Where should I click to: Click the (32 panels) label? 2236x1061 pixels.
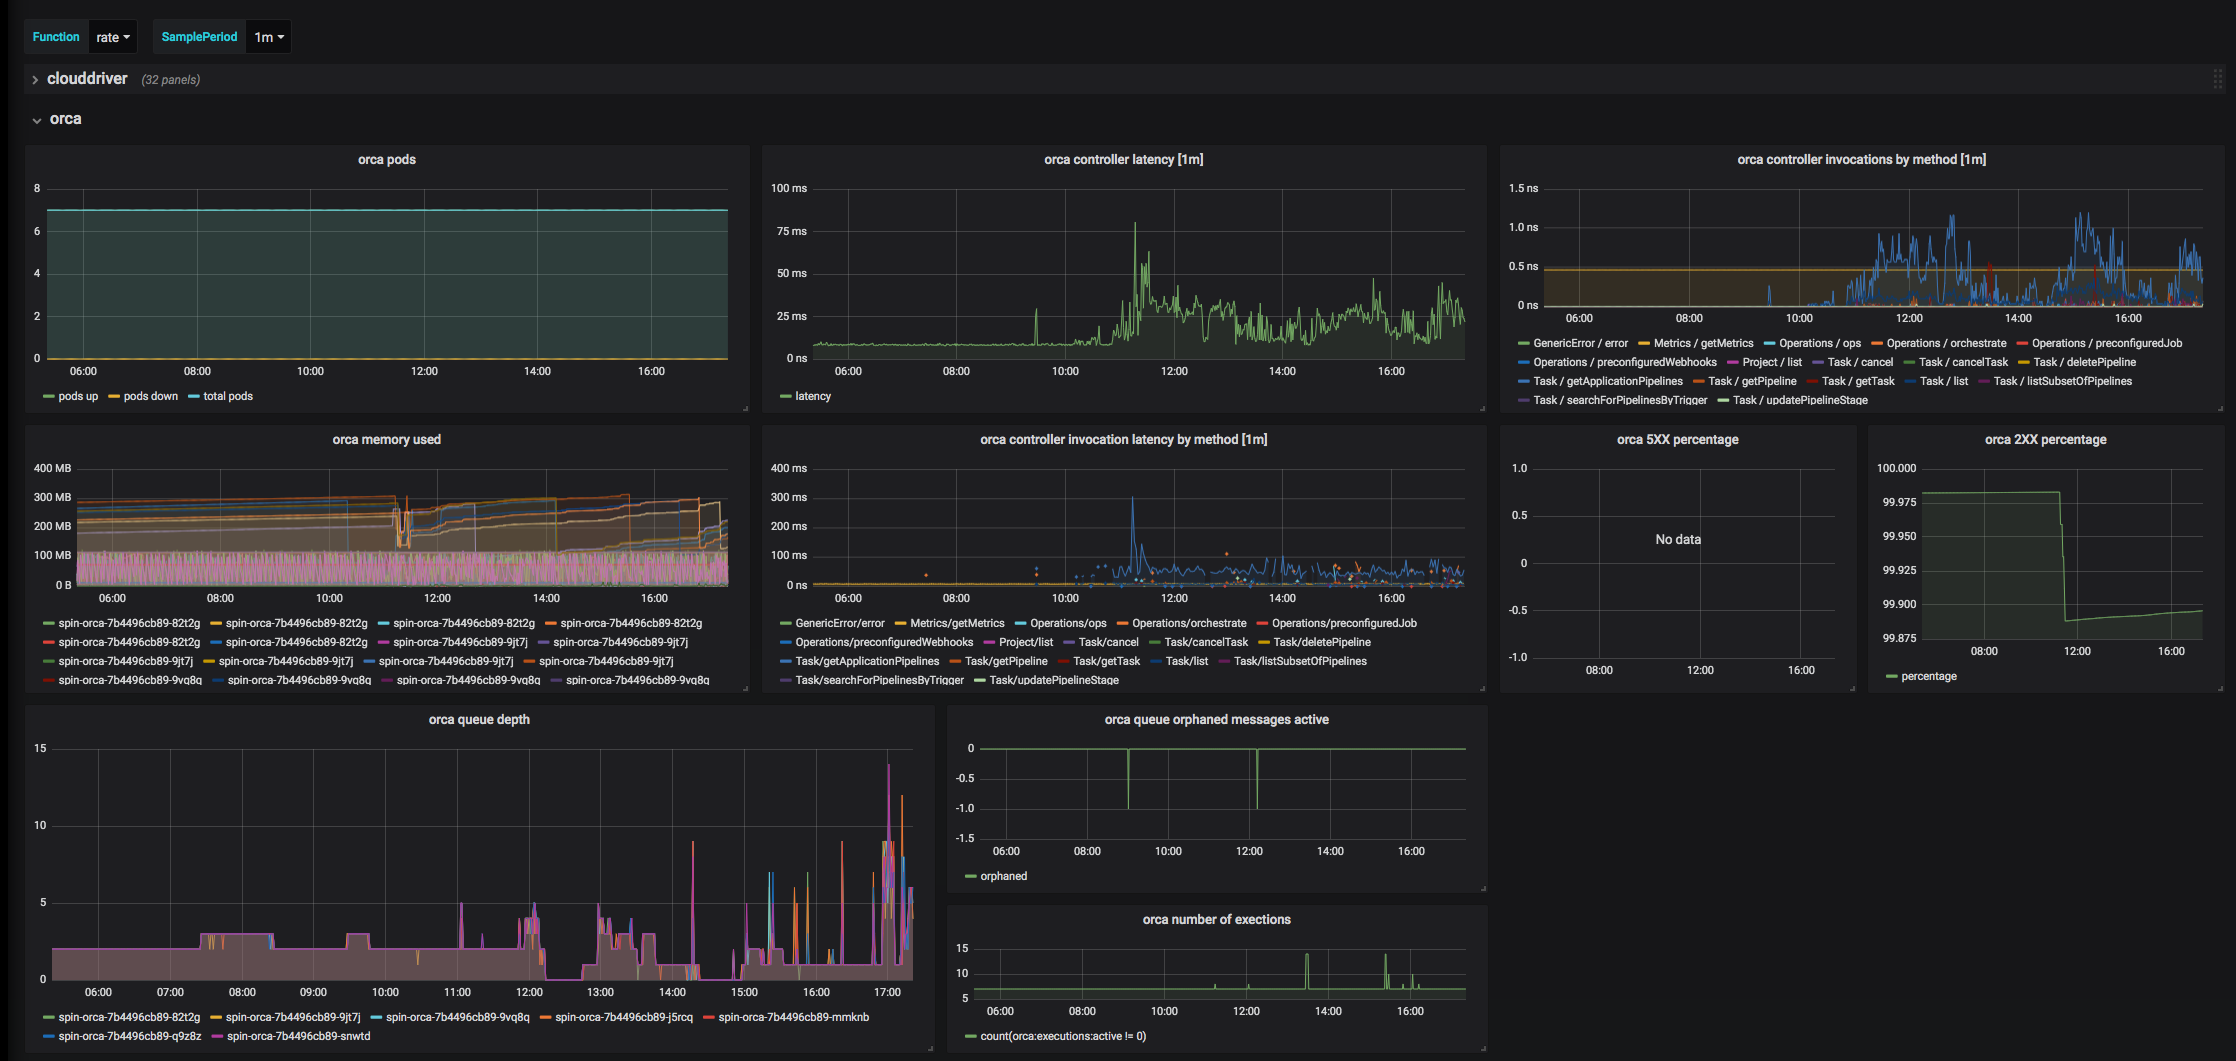pos(171,80)
